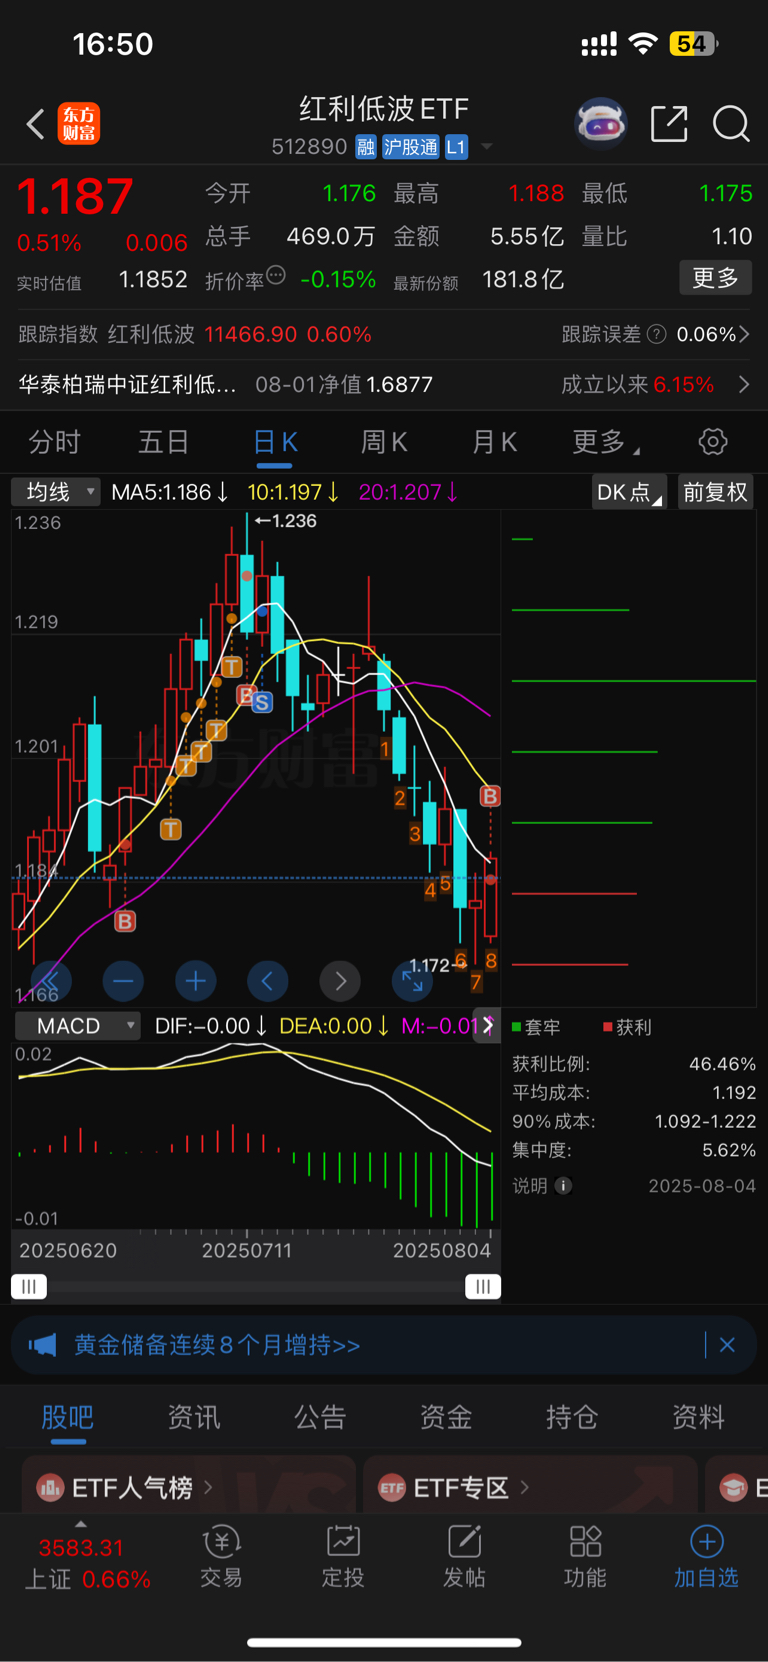768x1662 pixels.
Task: Switch to 周K chart tab
Action: pos(384,441)
